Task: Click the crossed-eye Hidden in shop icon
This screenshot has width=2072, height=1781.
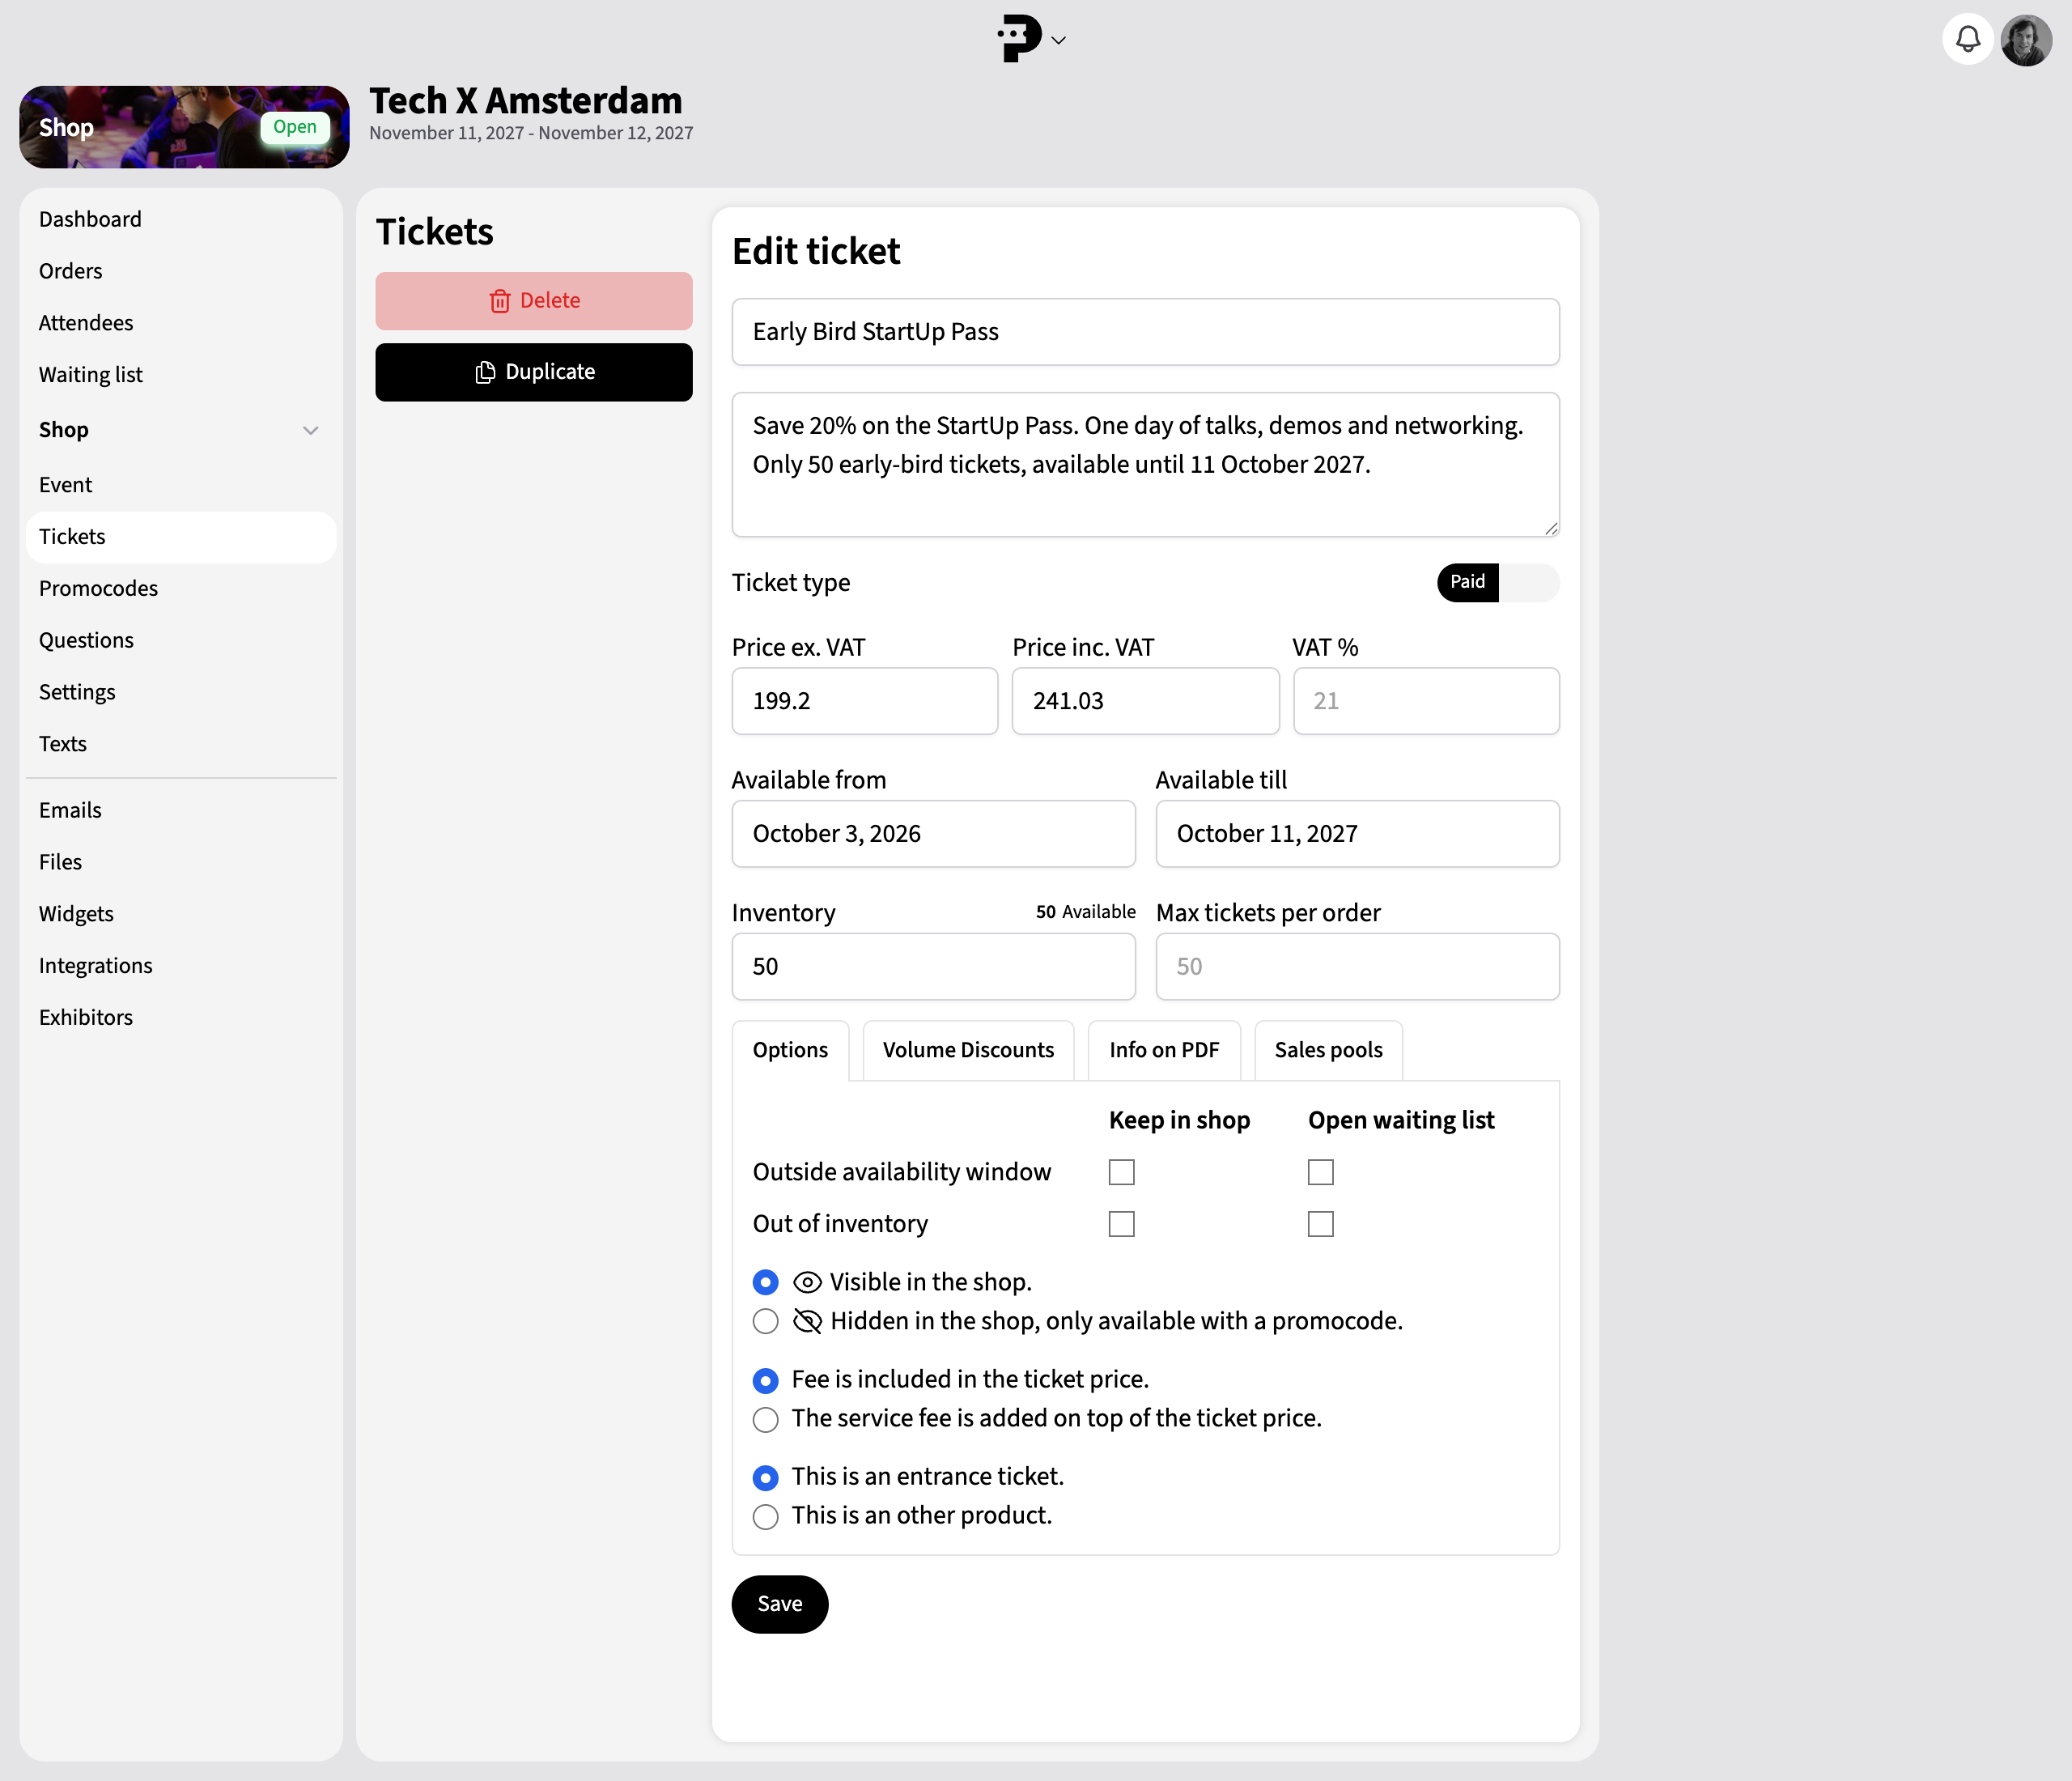Action: click(x=807, y=1321)
